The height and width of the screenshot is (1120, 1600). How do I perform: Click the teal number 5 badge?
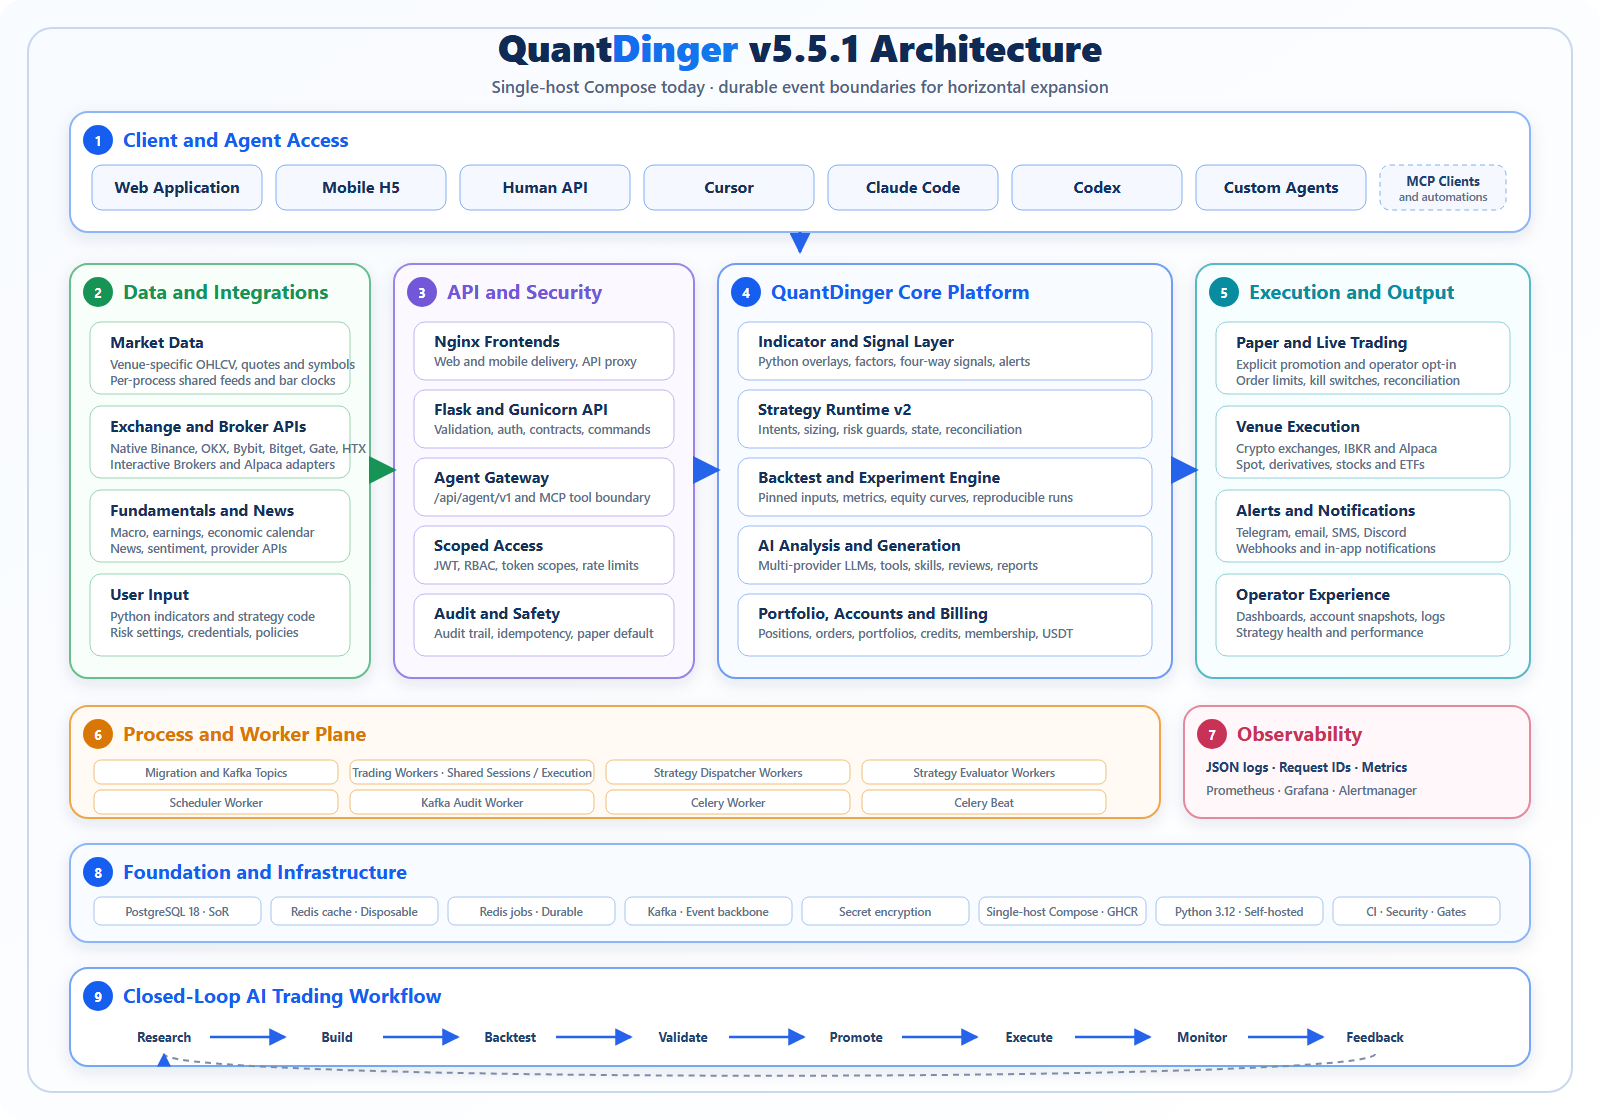[1224, 292]
